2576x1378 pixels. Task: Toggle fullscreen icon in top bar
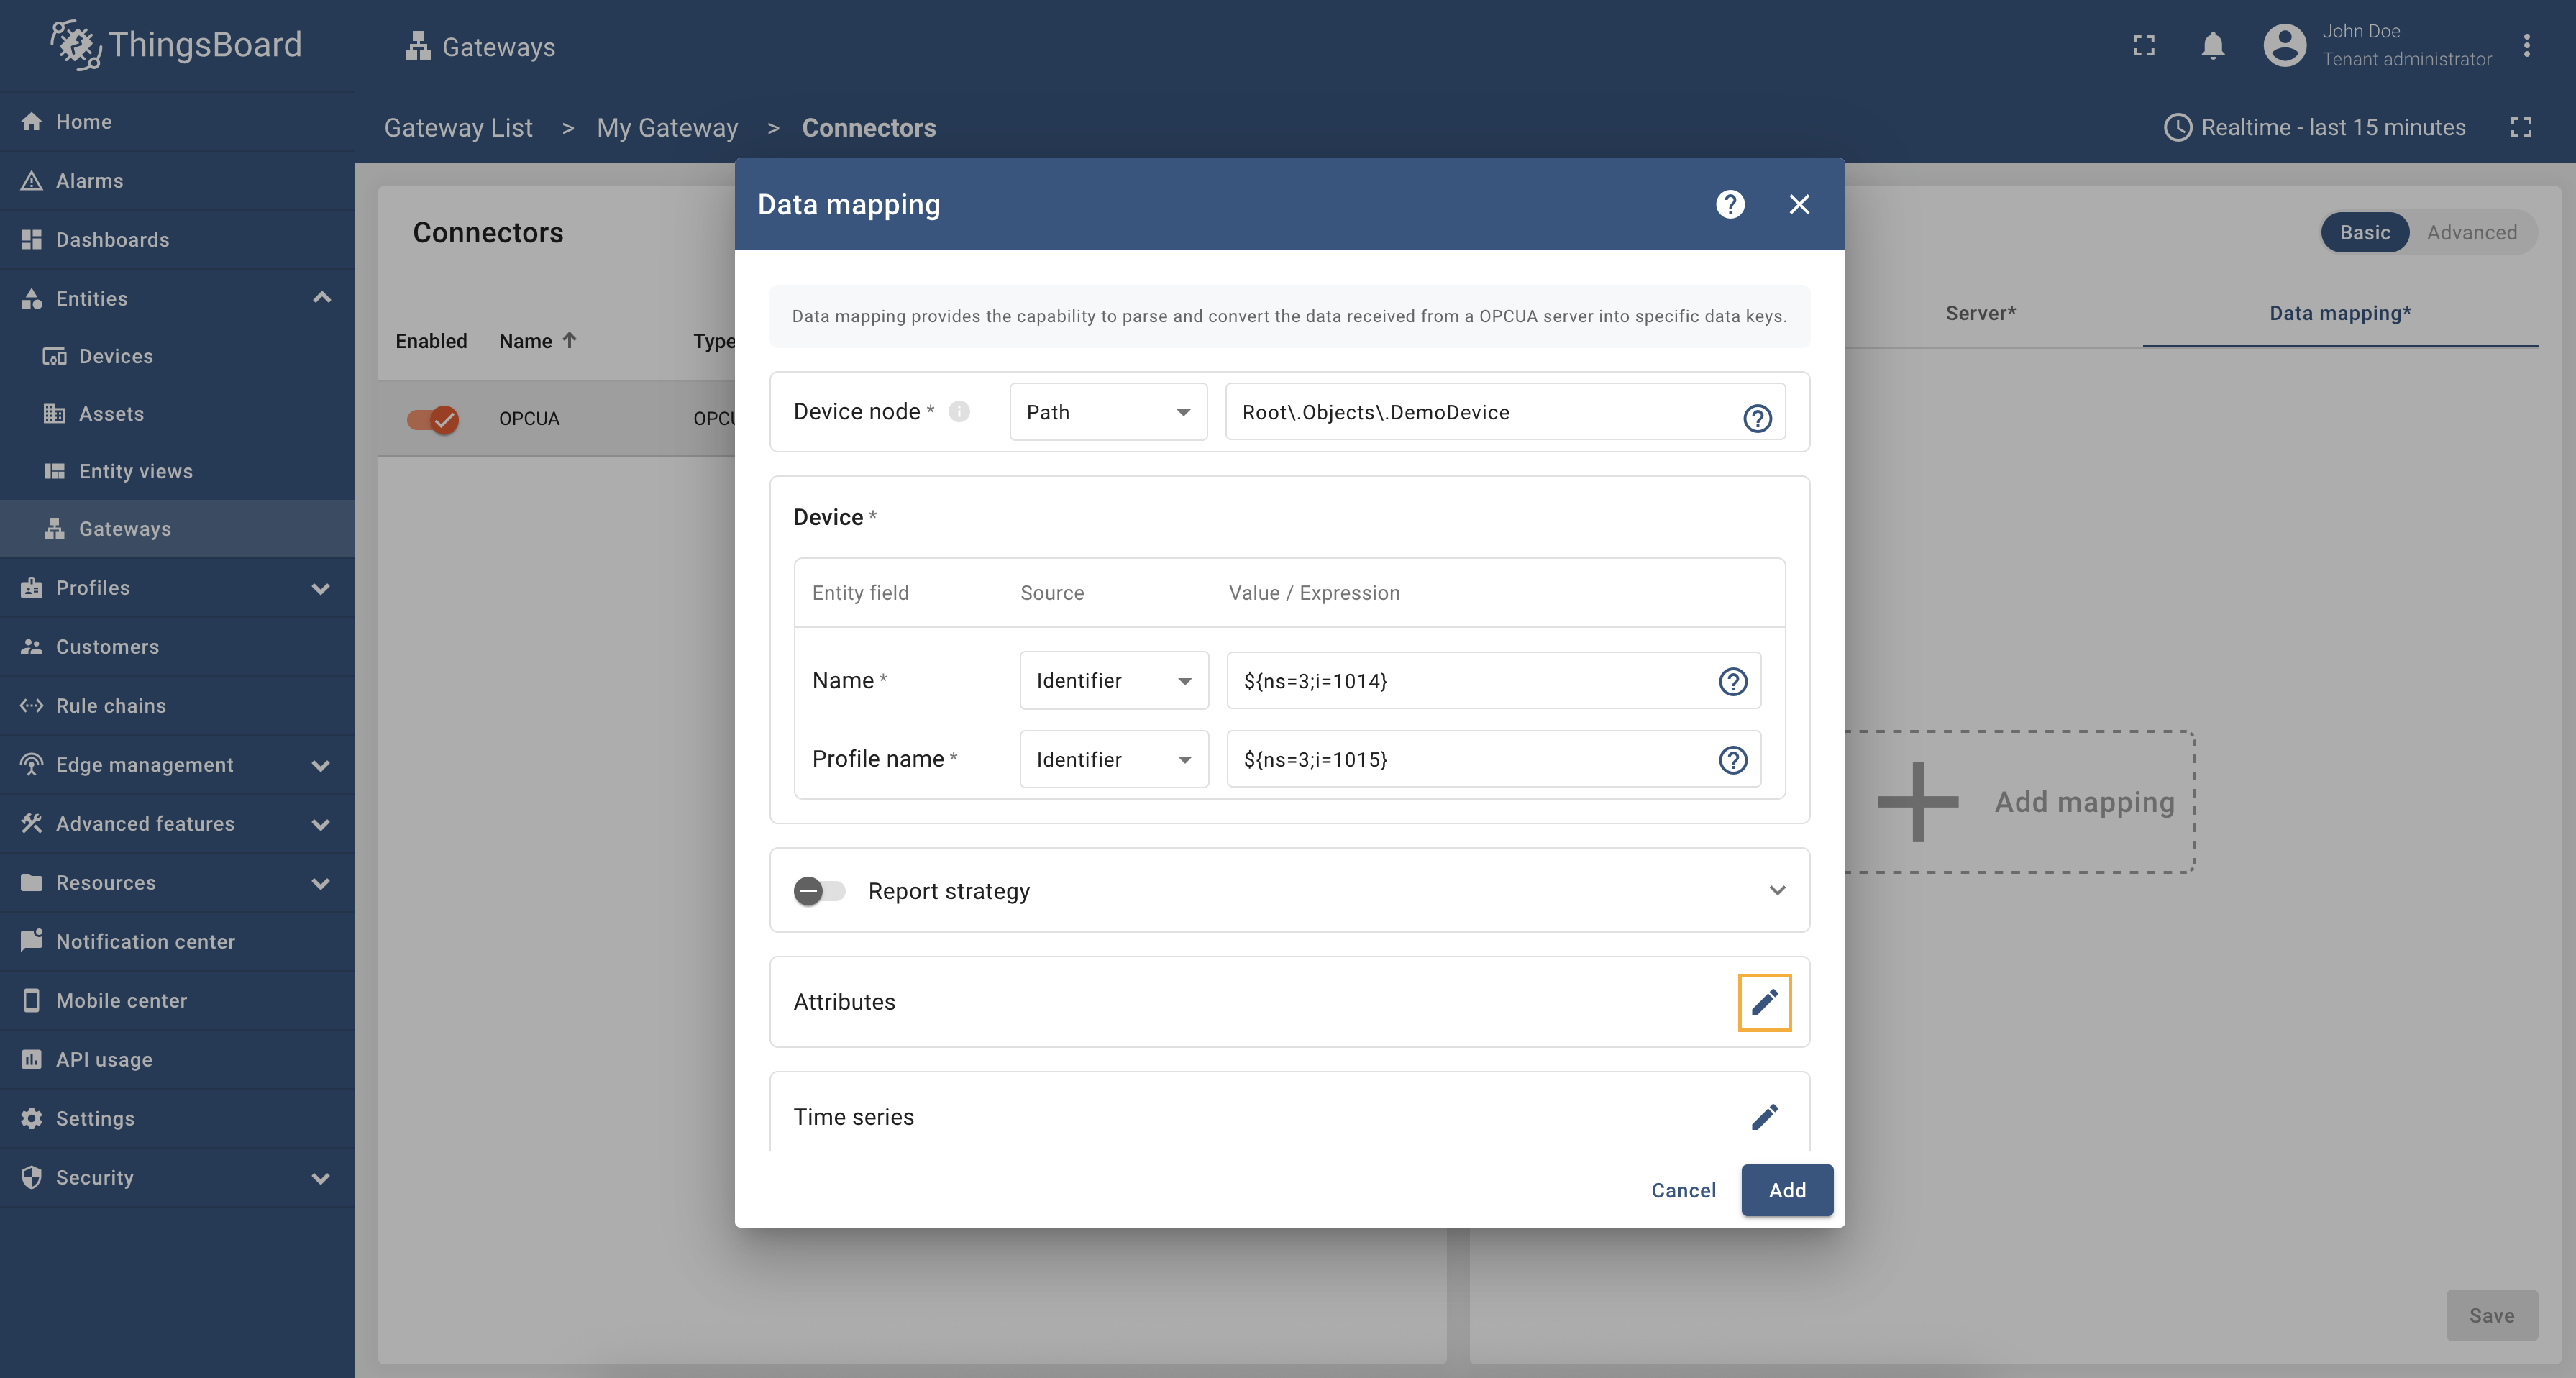click(2143, 45)
